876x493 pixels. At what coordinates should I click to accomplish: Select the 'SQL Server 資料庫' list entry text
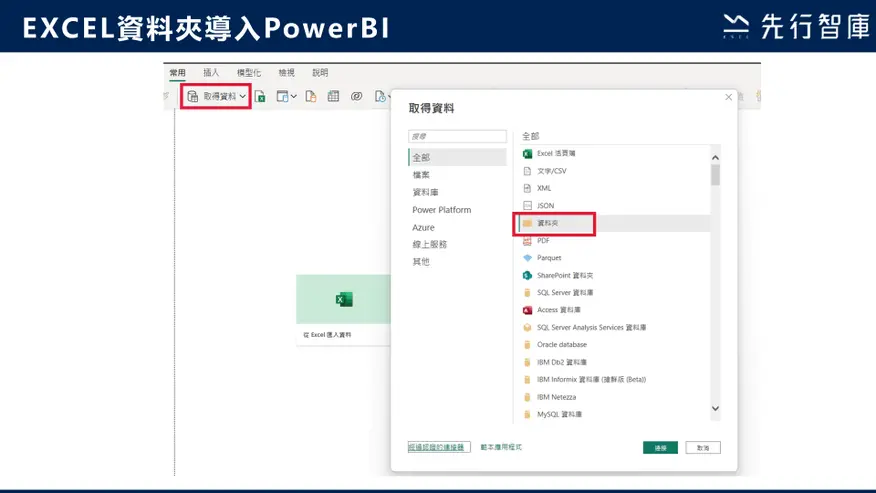click(565, 293)
